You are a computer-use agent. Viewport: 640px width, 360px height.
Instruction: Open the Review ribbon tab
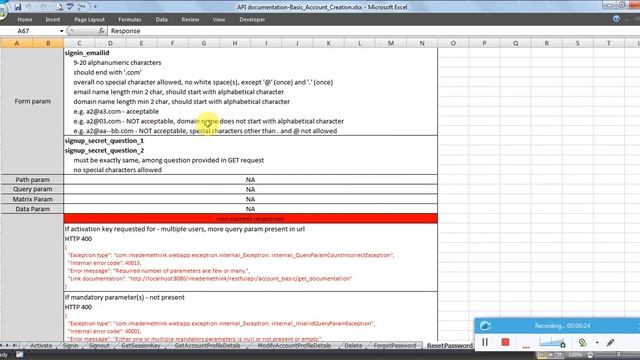190,20
